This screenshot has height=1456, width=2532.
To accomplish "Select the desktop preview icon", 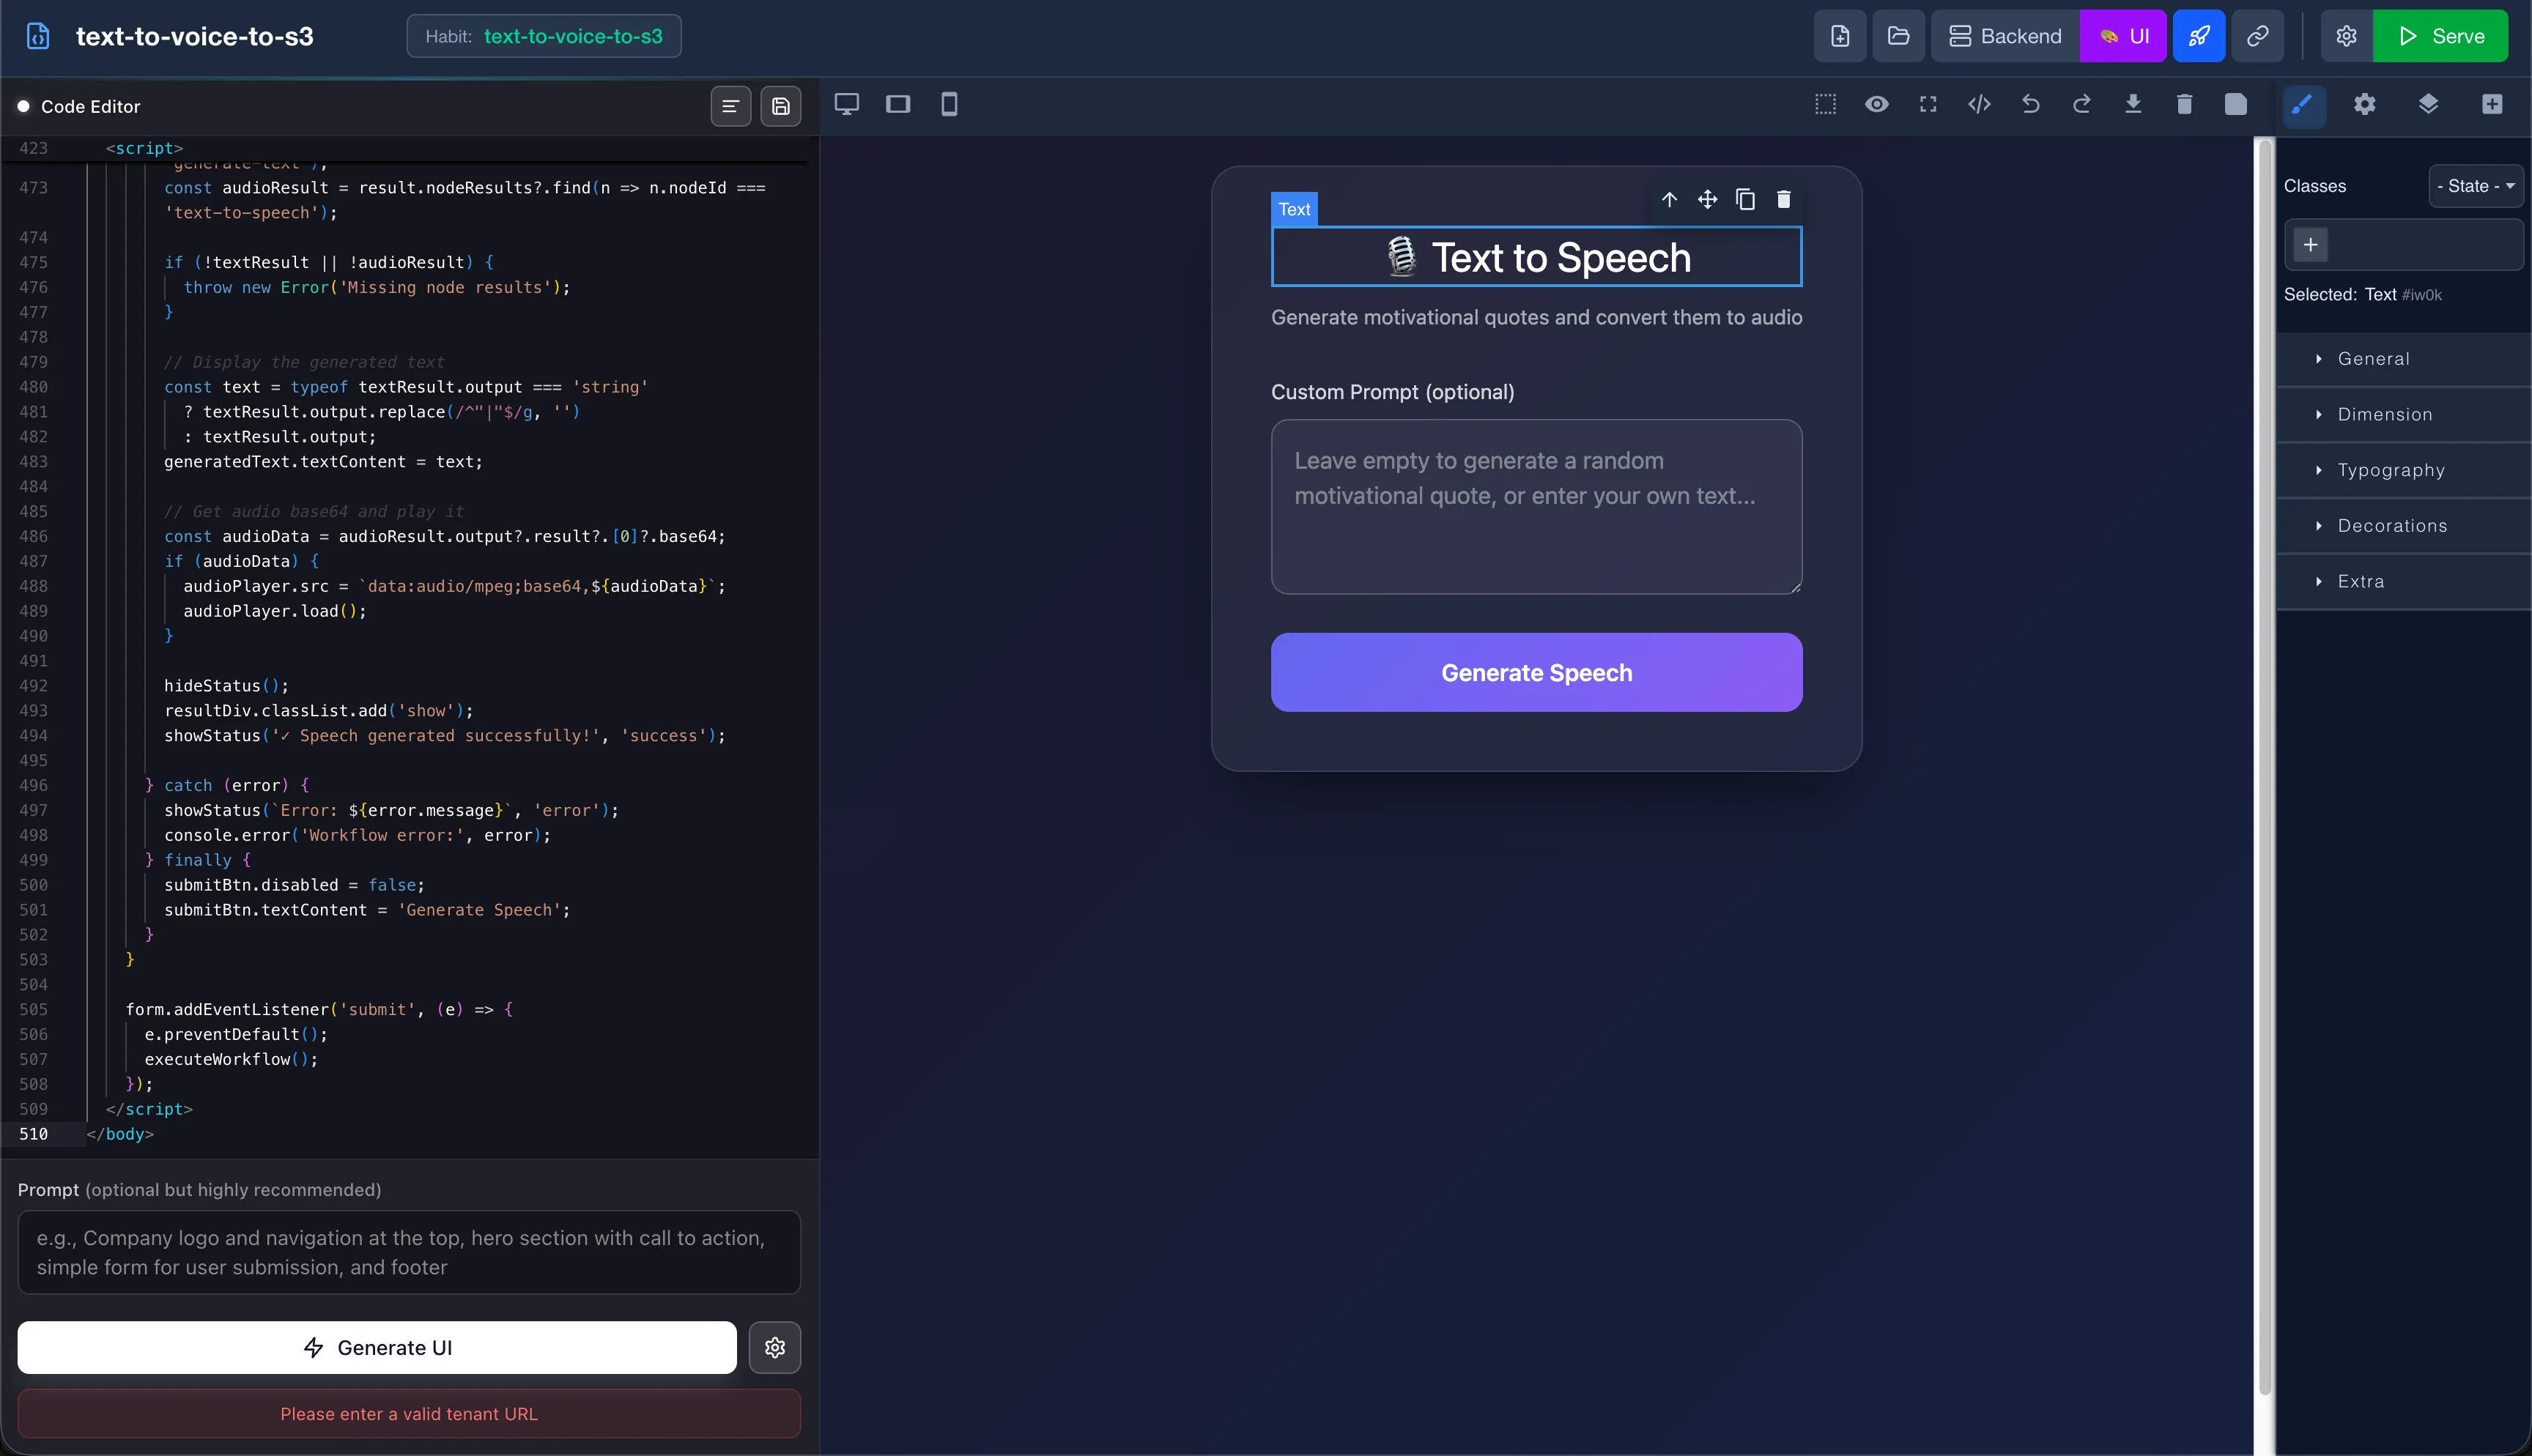I will [x=847, y=104].
